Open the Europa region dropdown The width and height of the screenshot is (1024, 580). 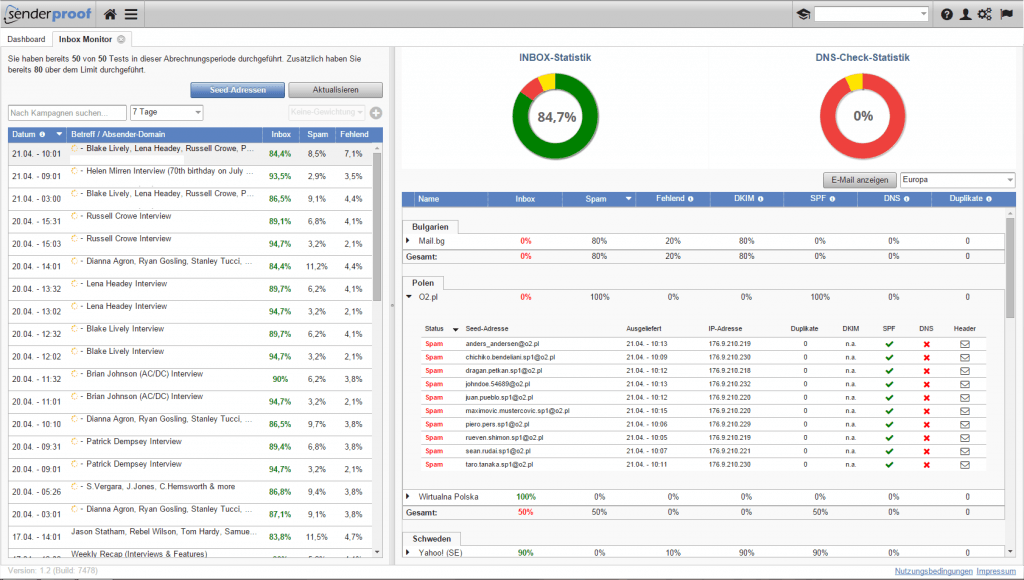tap(957, 180)
